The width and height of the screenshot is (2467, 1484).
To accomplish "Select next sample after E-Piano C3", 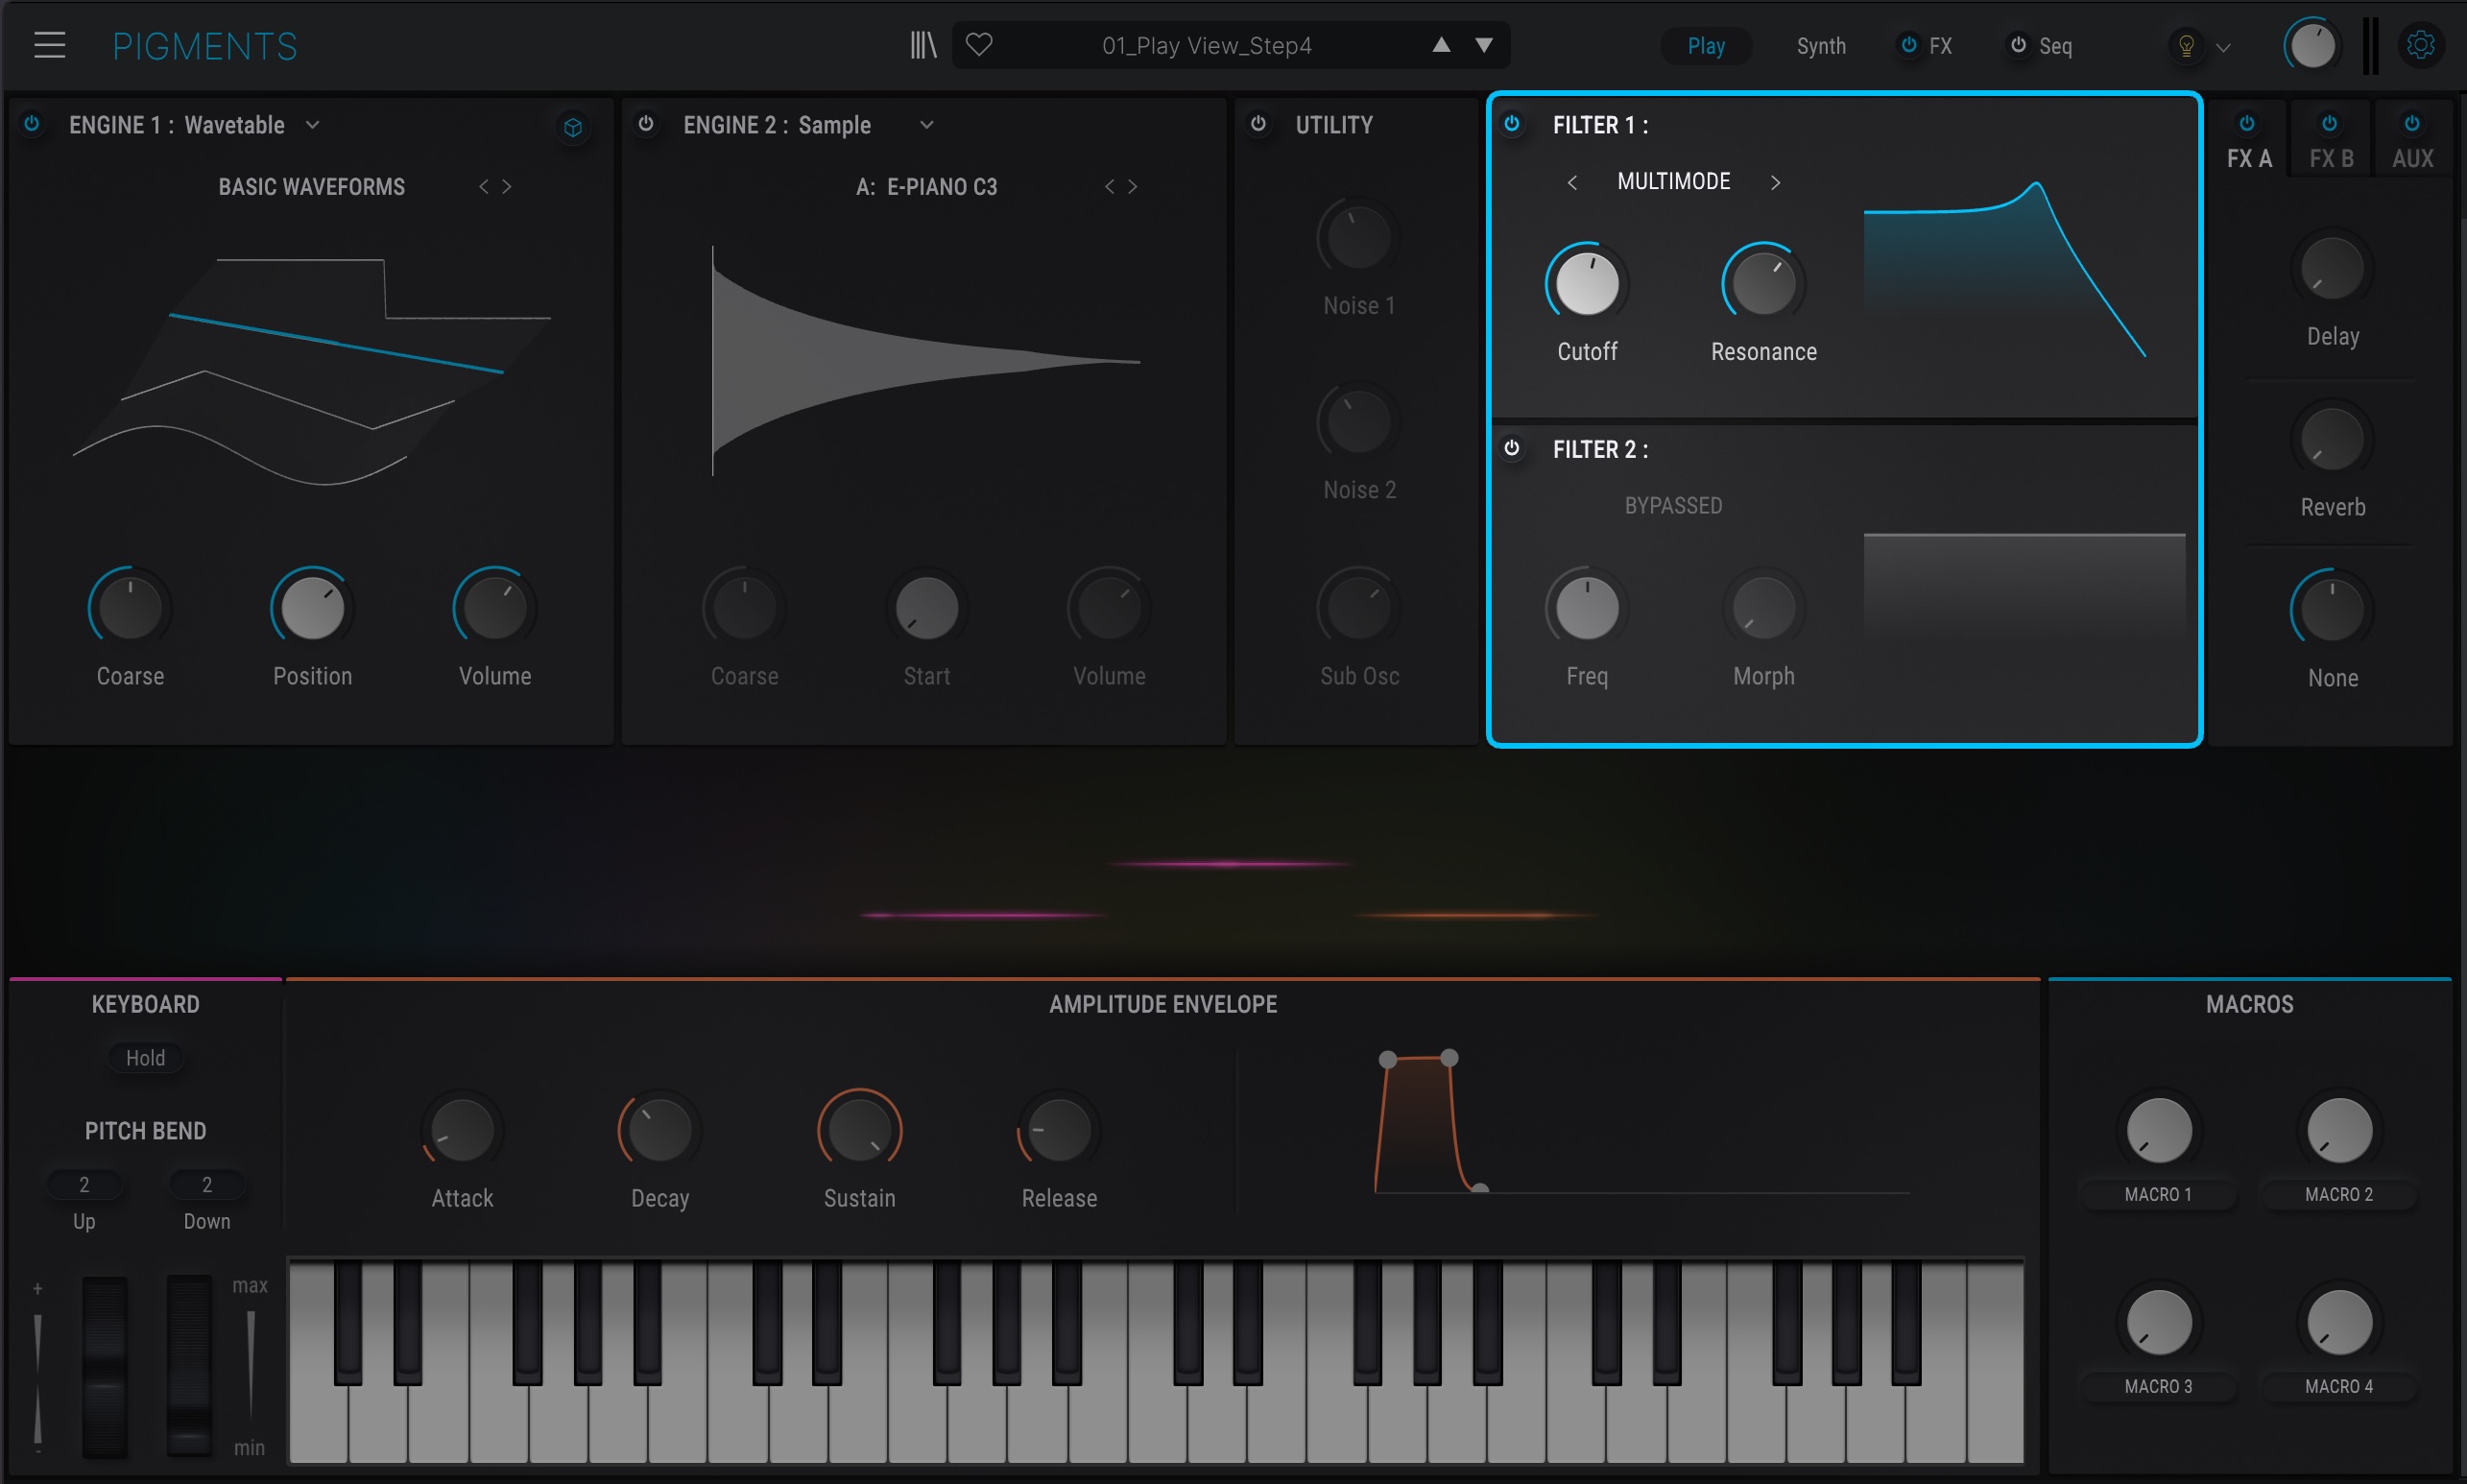I will [x=1133, y=186].
